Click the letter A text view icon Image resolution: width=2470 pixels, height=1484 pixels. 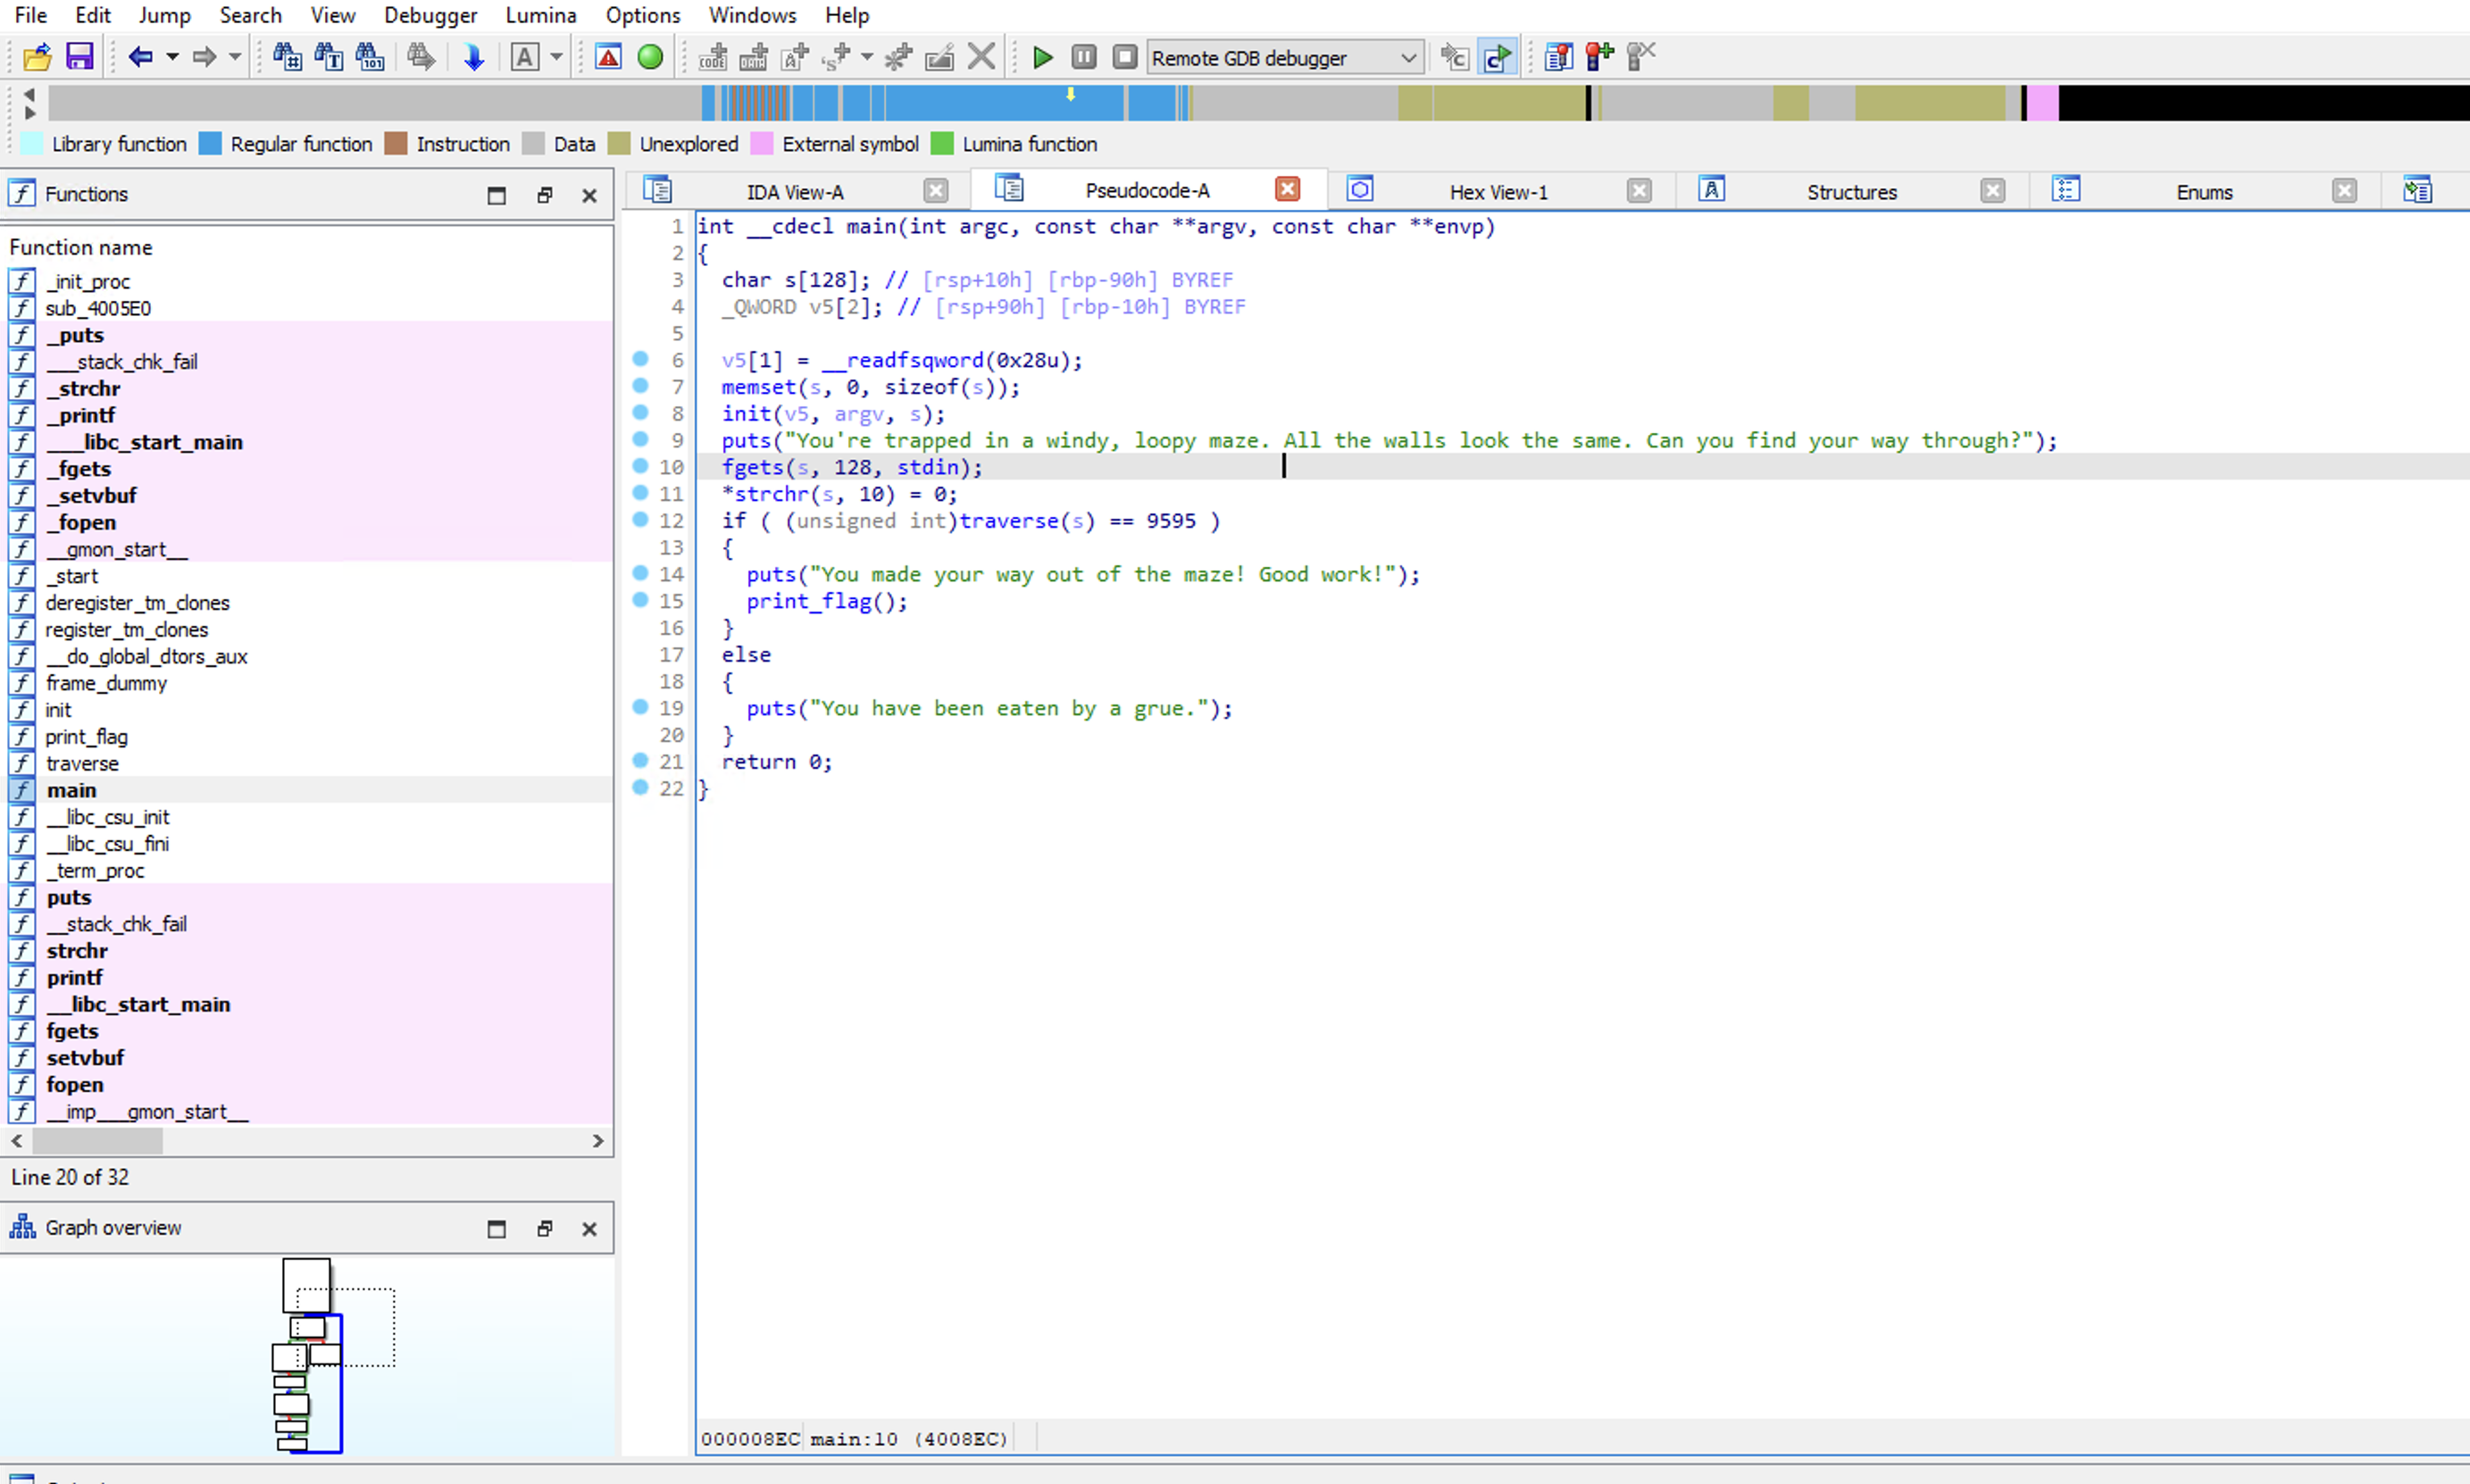pos(525,57)
